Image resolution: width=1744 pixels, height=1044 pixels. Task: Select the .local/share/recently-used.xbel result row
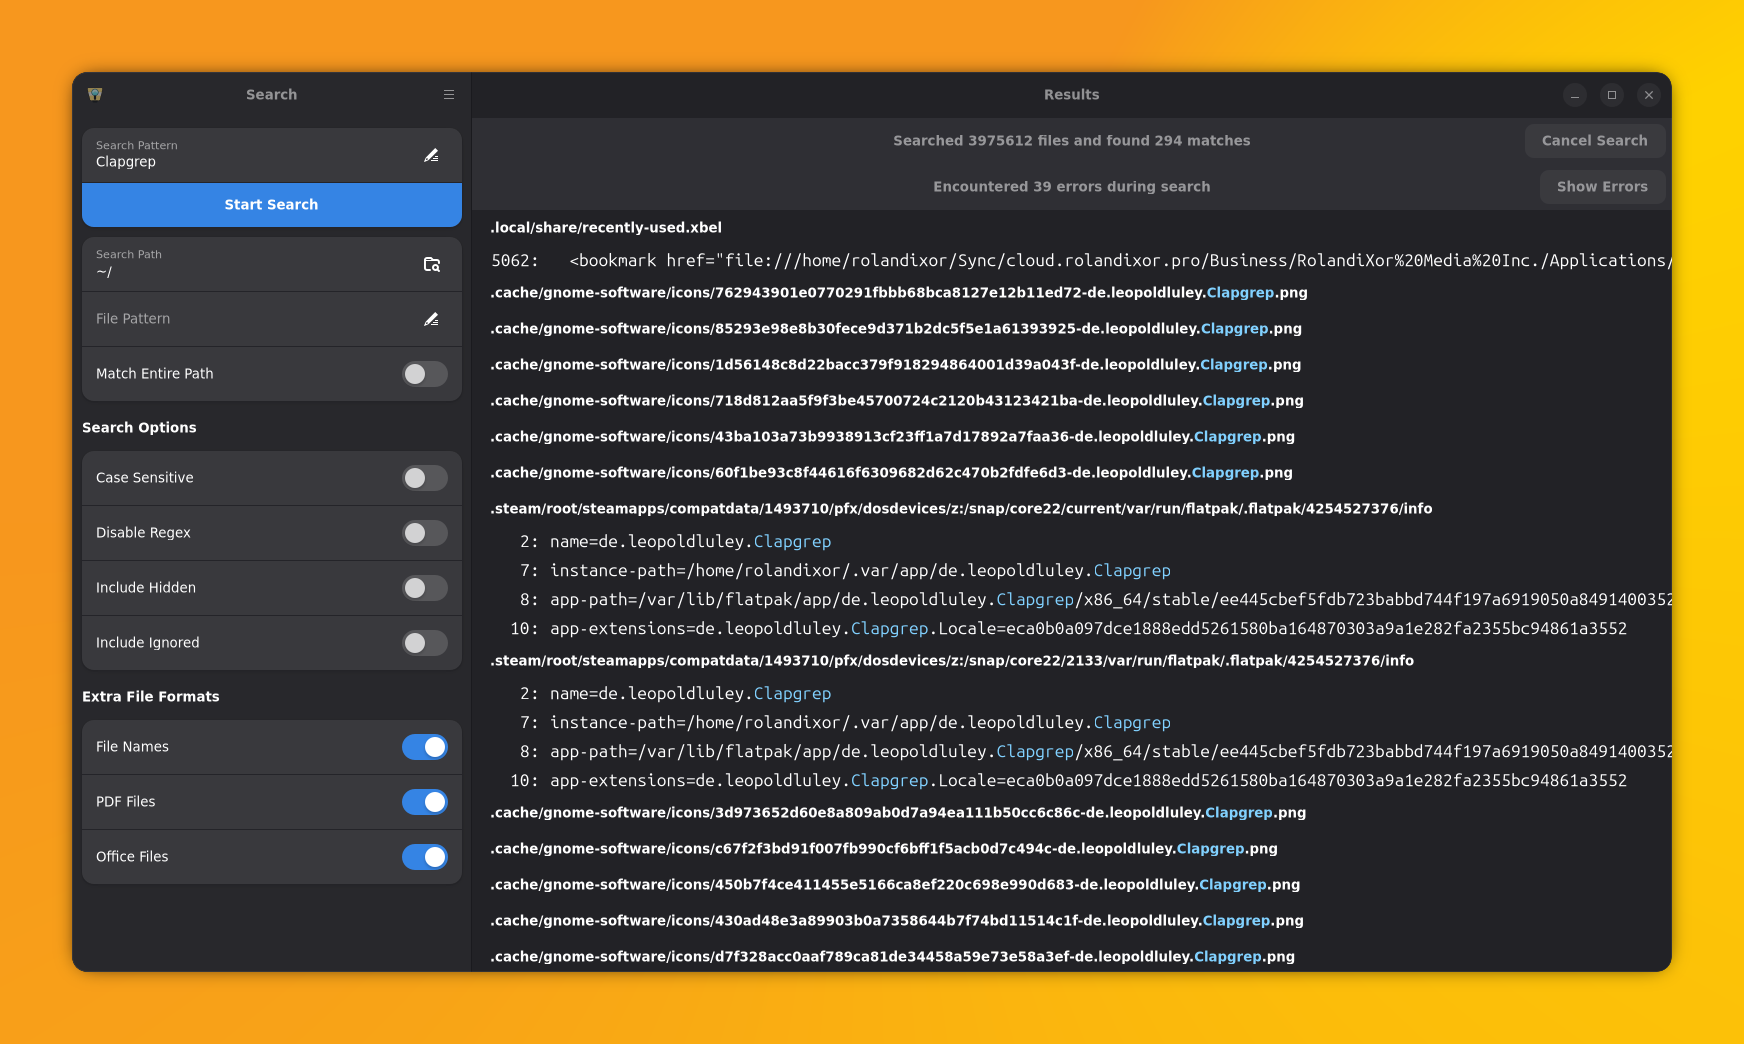click(x=605, y=227)
